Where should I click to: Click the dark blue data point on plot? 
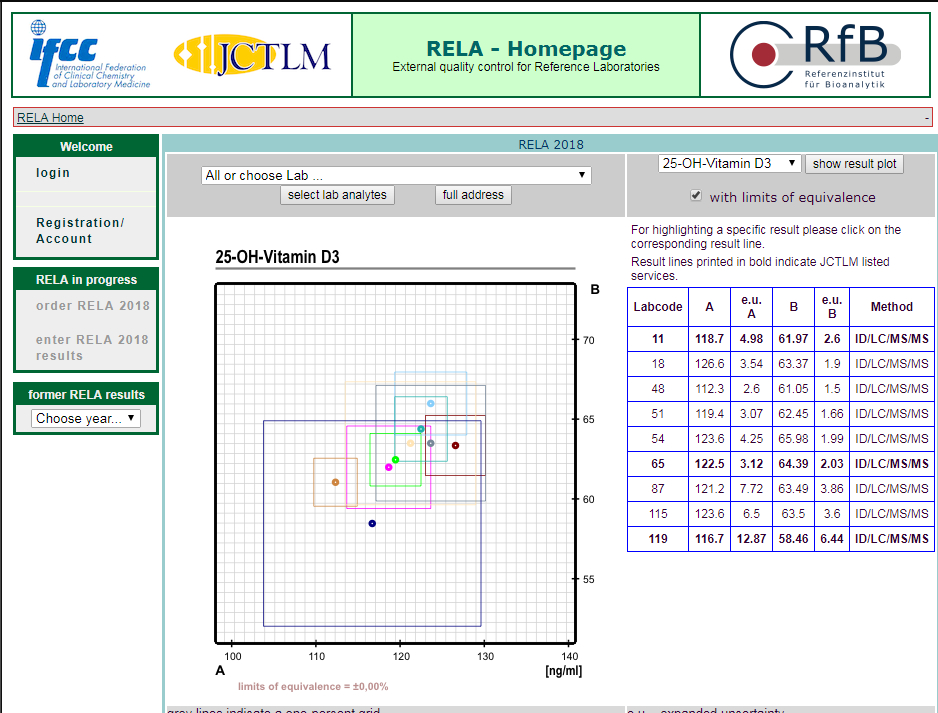pyautogui.click(x=372, y=523)
